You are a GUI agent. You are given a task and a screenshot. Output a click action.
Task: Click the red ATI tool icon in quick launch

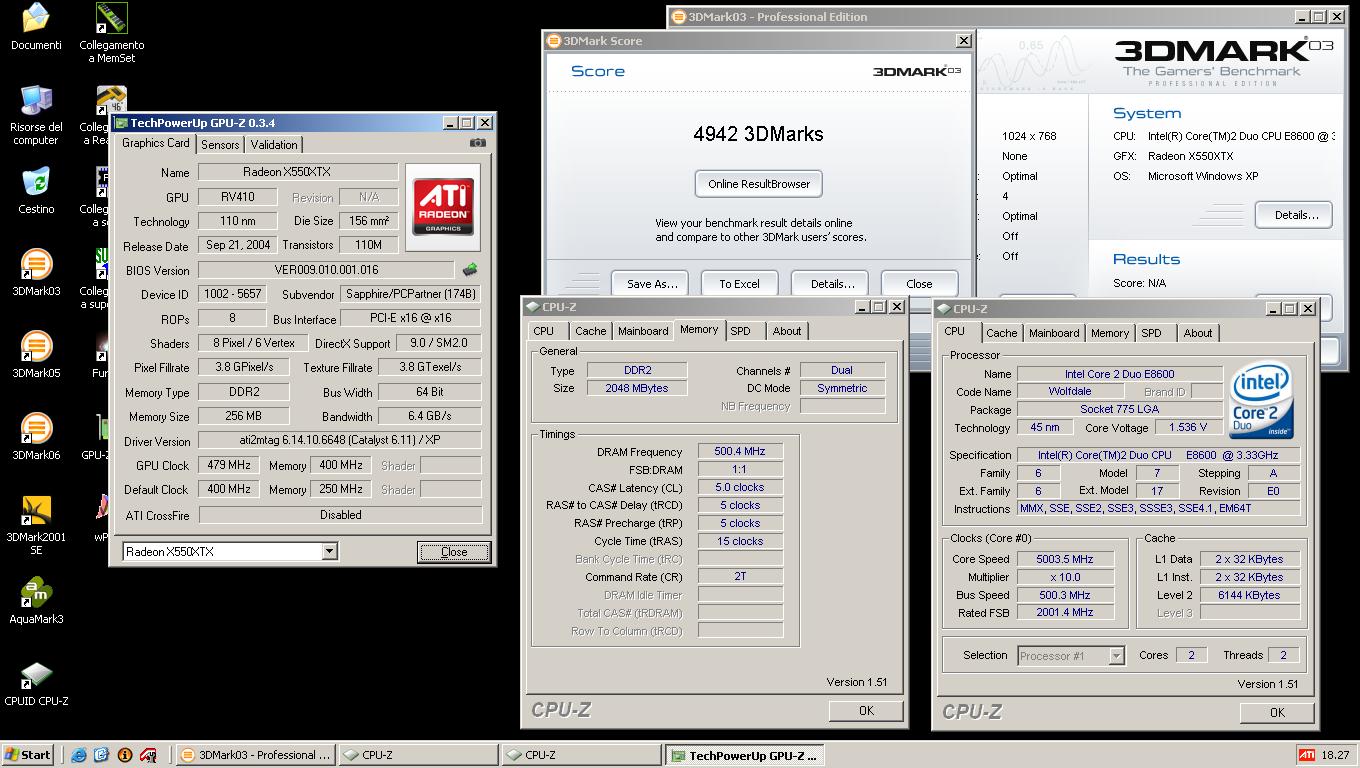(149, 755)
